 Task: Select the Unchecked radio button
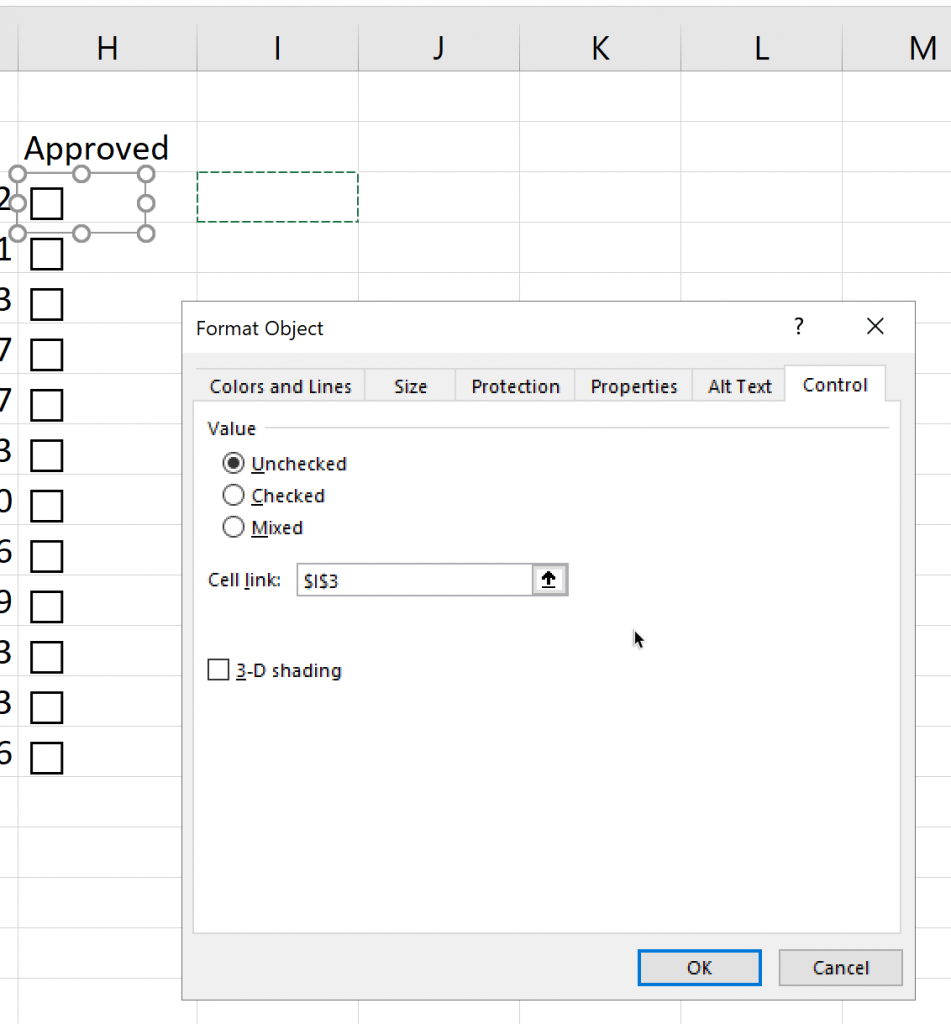click(x=234, y=464)
